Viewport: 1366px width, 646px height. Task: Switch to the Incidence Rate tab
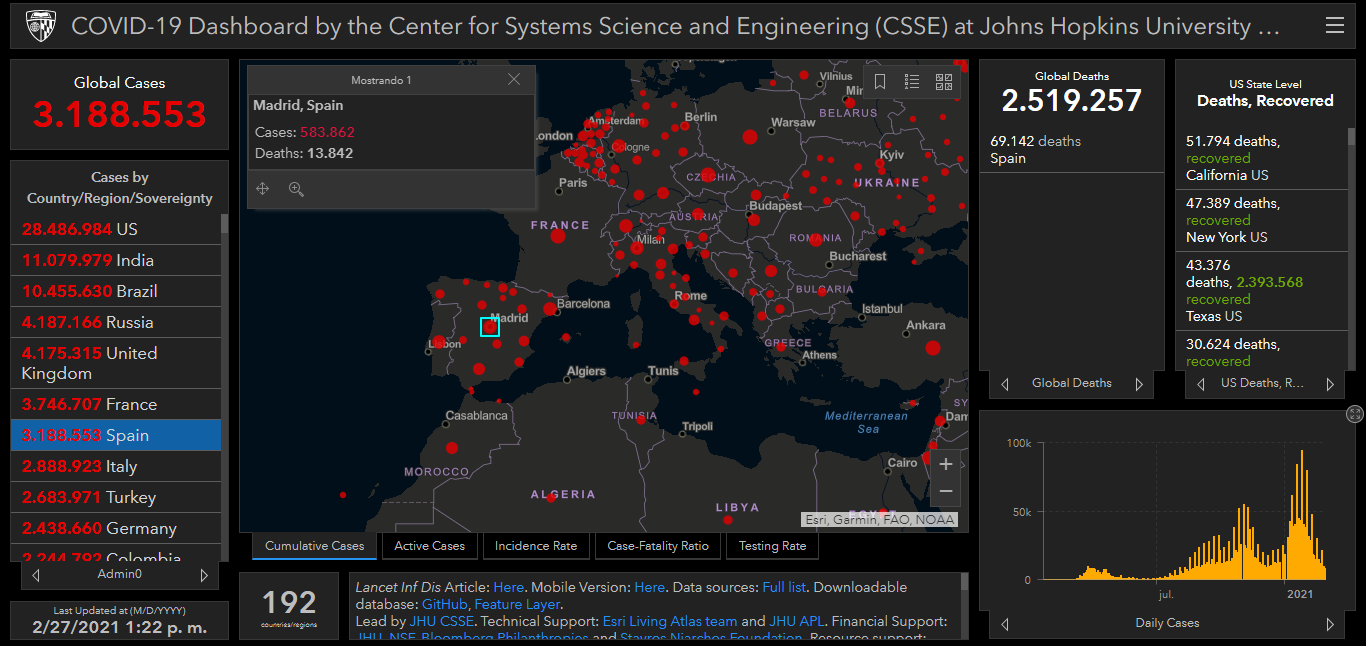coord(536,546)
